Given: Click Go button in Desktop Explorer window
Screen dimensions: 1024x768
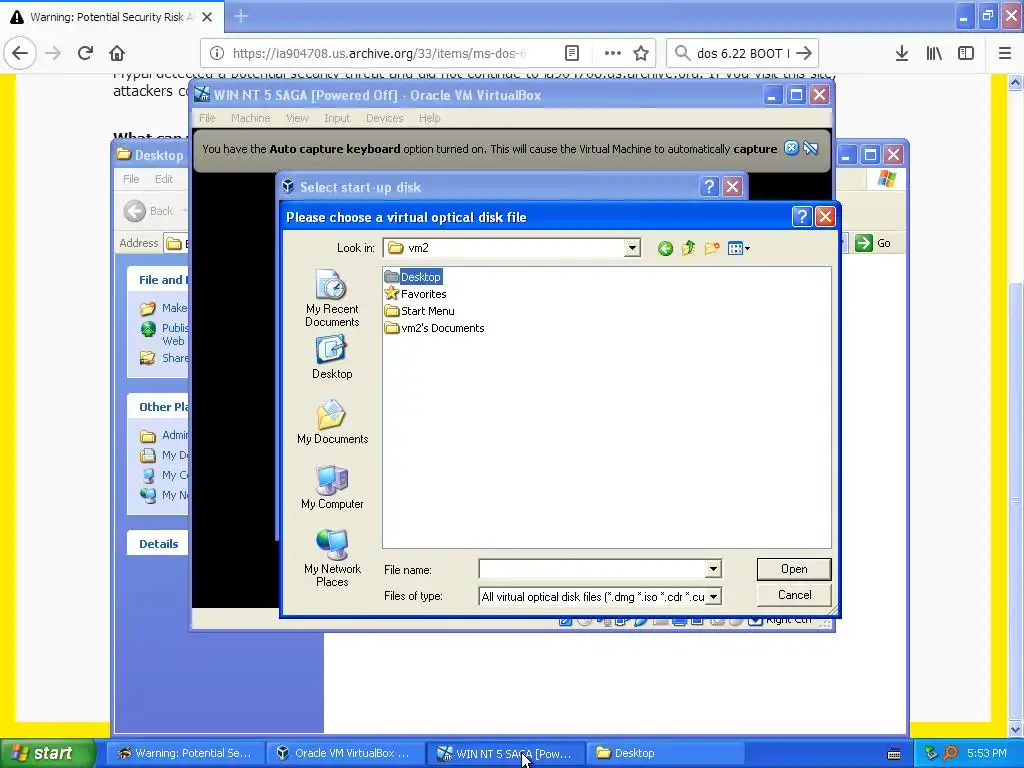Looking at the screenshot, I should pos(873,243).
